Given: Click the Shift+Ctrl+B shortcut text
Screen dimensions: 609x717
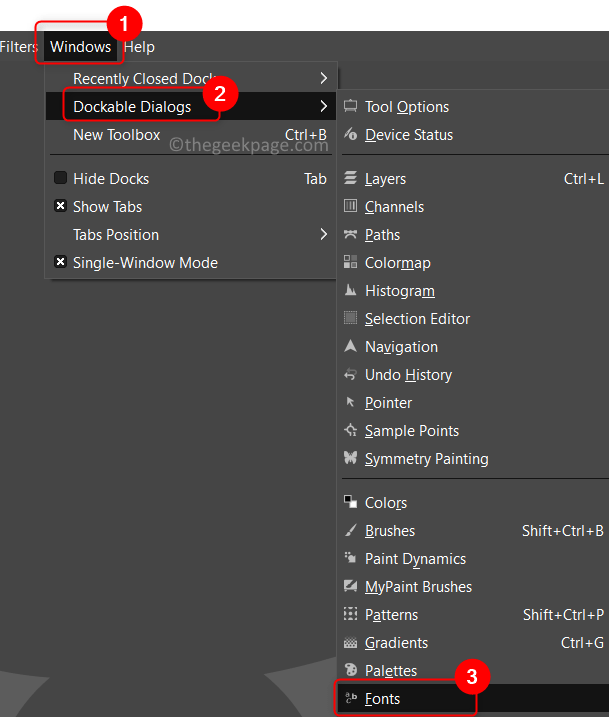Looking at the screenshot, I should point(563,530).
